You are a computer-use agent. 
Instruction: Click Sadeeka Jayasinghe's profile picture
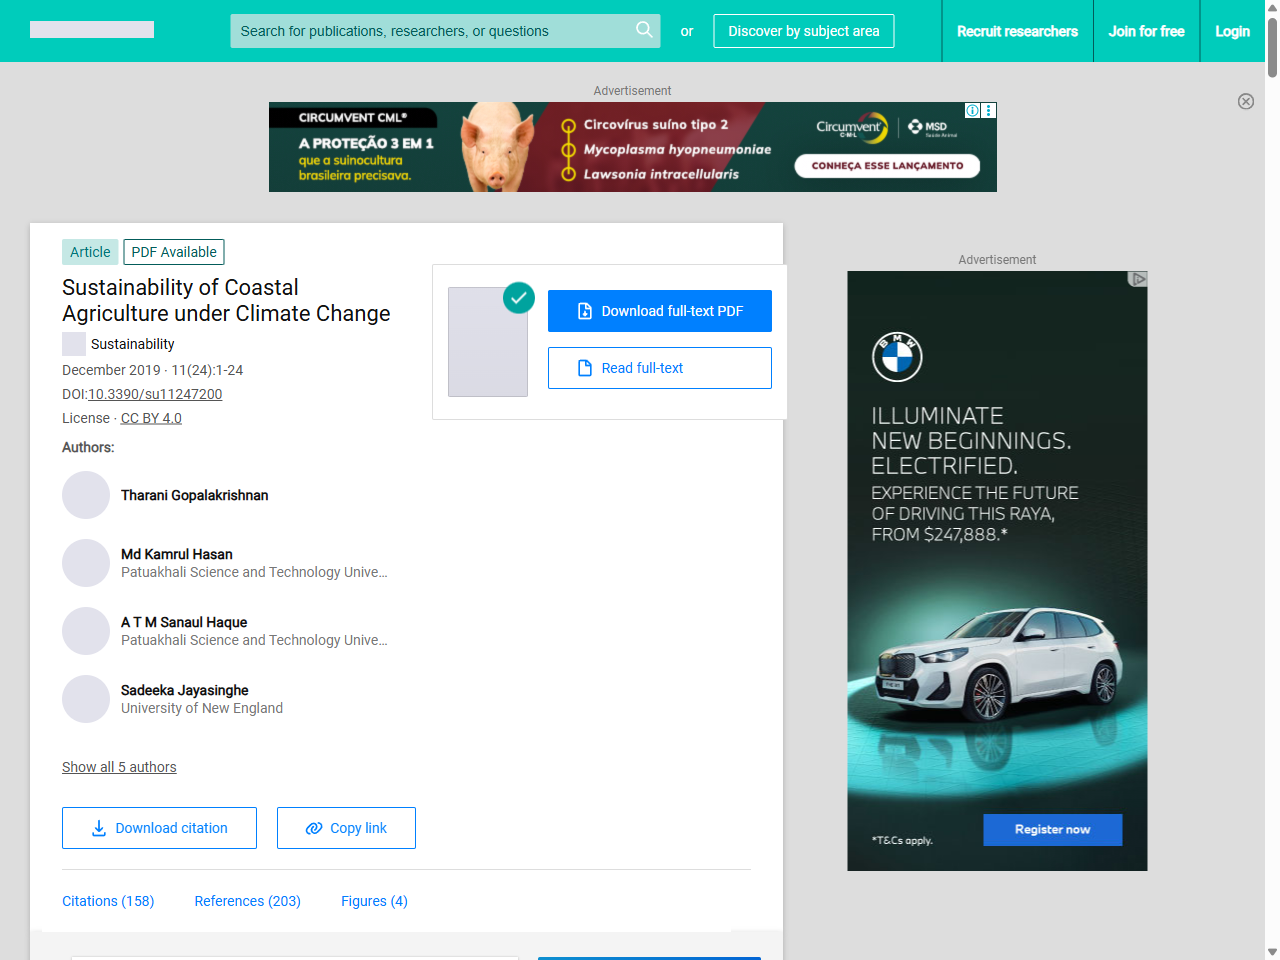click(86, 699)
